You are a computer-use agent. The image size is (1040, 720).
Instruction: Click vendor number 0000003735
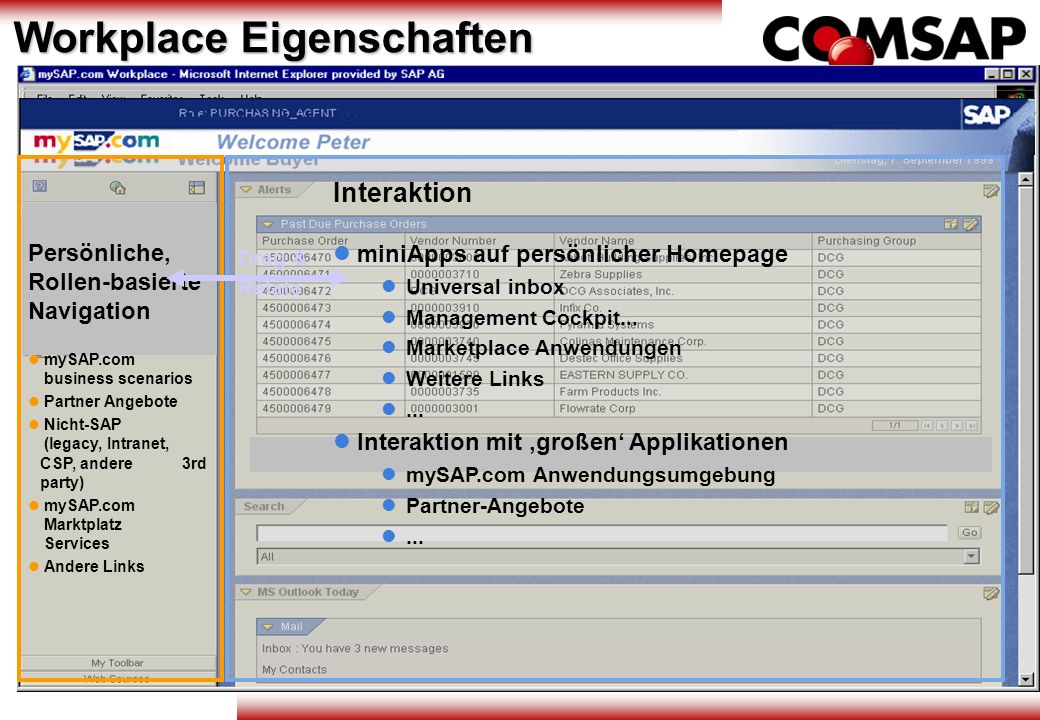pos(444,392)
